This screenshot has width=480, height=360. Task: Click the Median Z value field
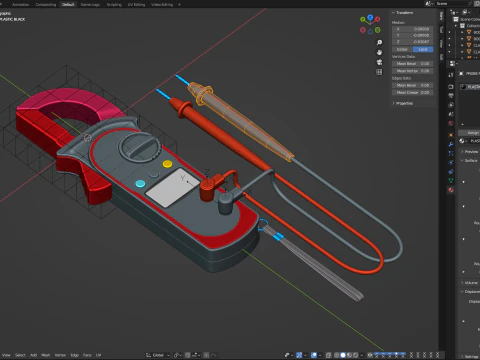pos(413,42)
